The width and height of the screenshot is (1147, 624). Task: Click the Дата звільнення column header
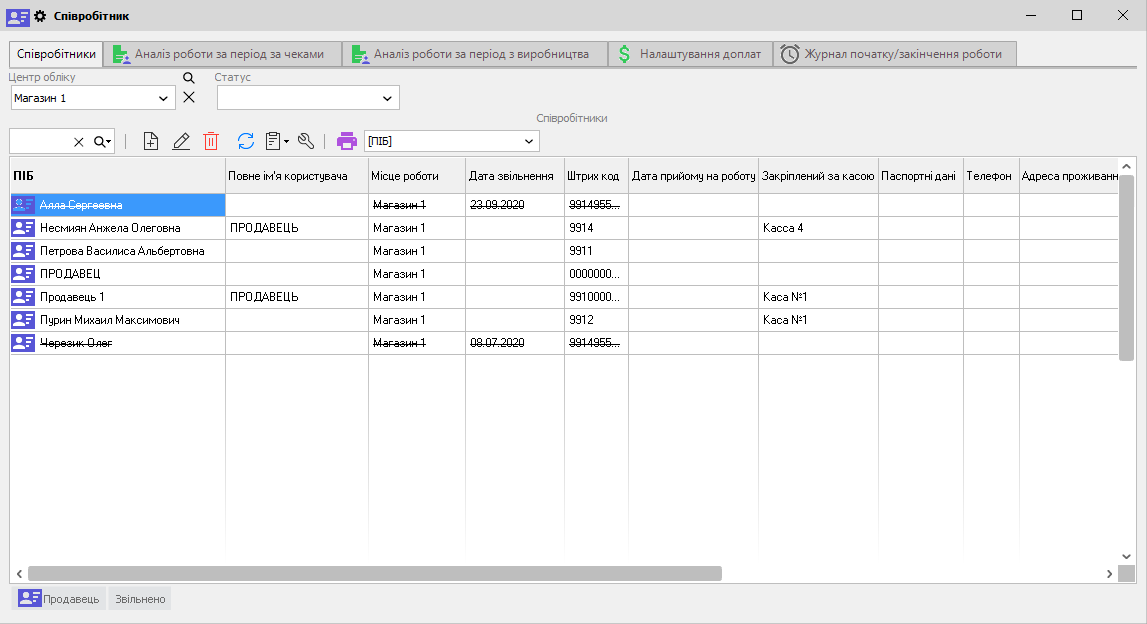click(x=514, y=176)
